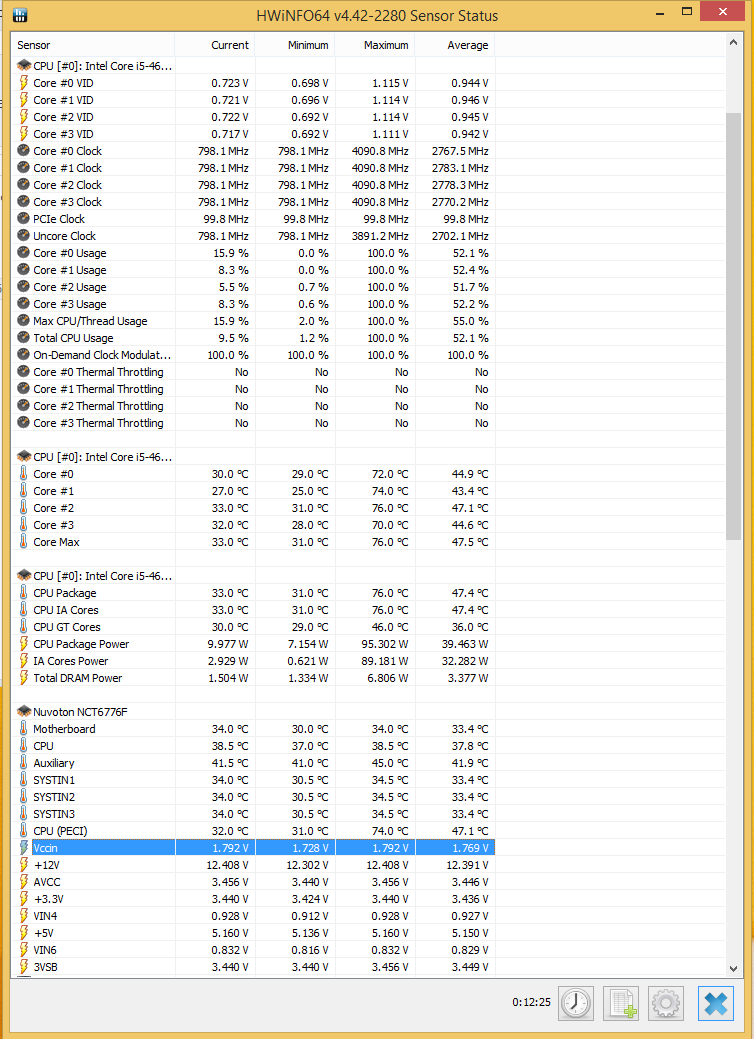
Task: Click the Sensor column header
Action: (x=93, y=45)
